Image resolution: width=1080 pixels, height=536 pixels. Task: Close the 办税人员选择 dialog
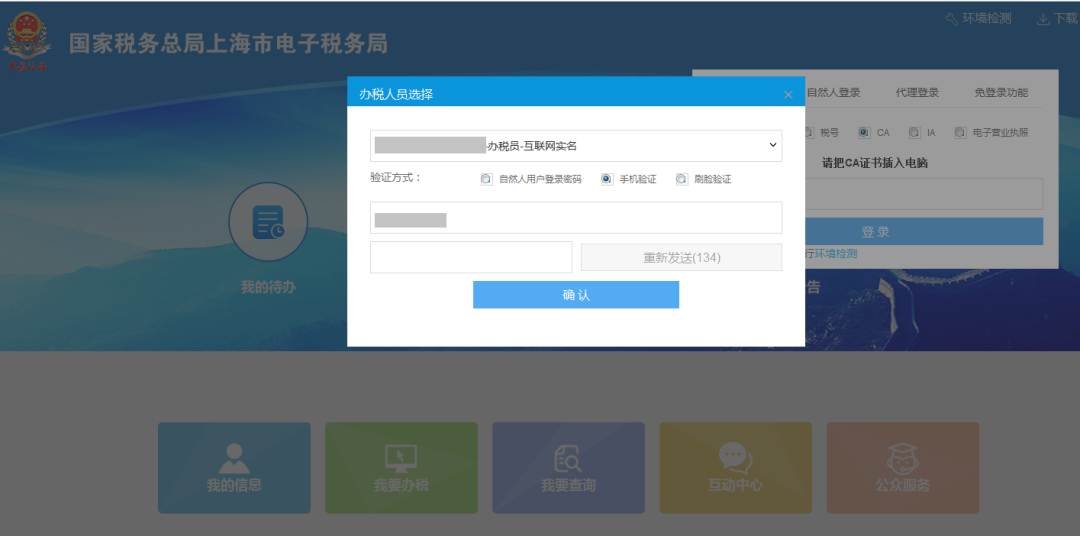(788, 95)
